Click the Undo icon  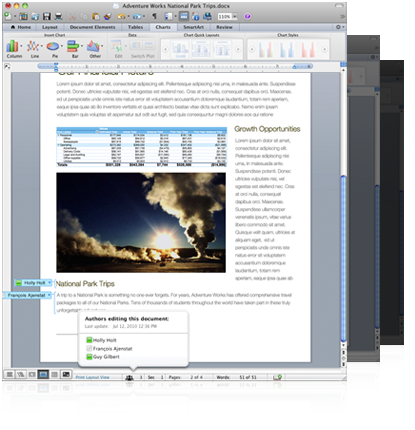tap(121, 16)
